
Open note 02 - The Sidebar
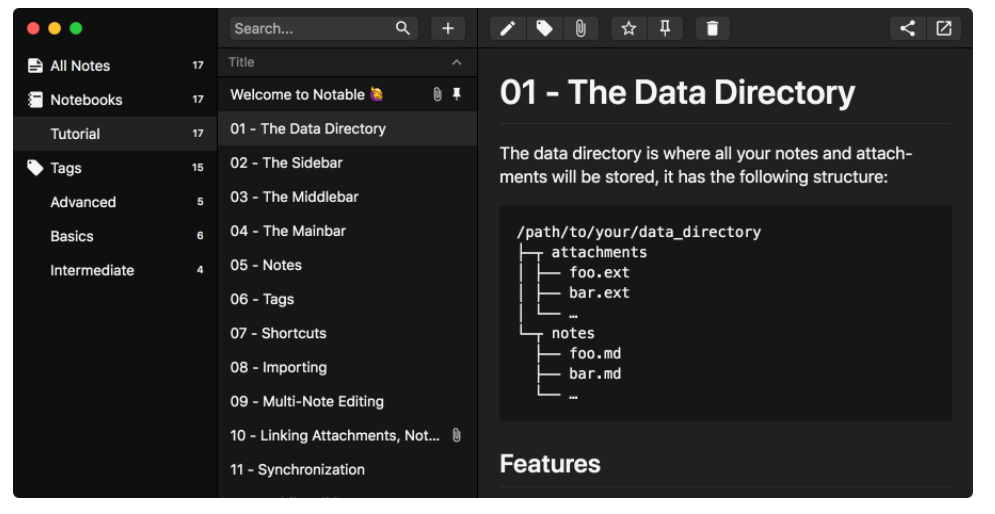[347, 163]
